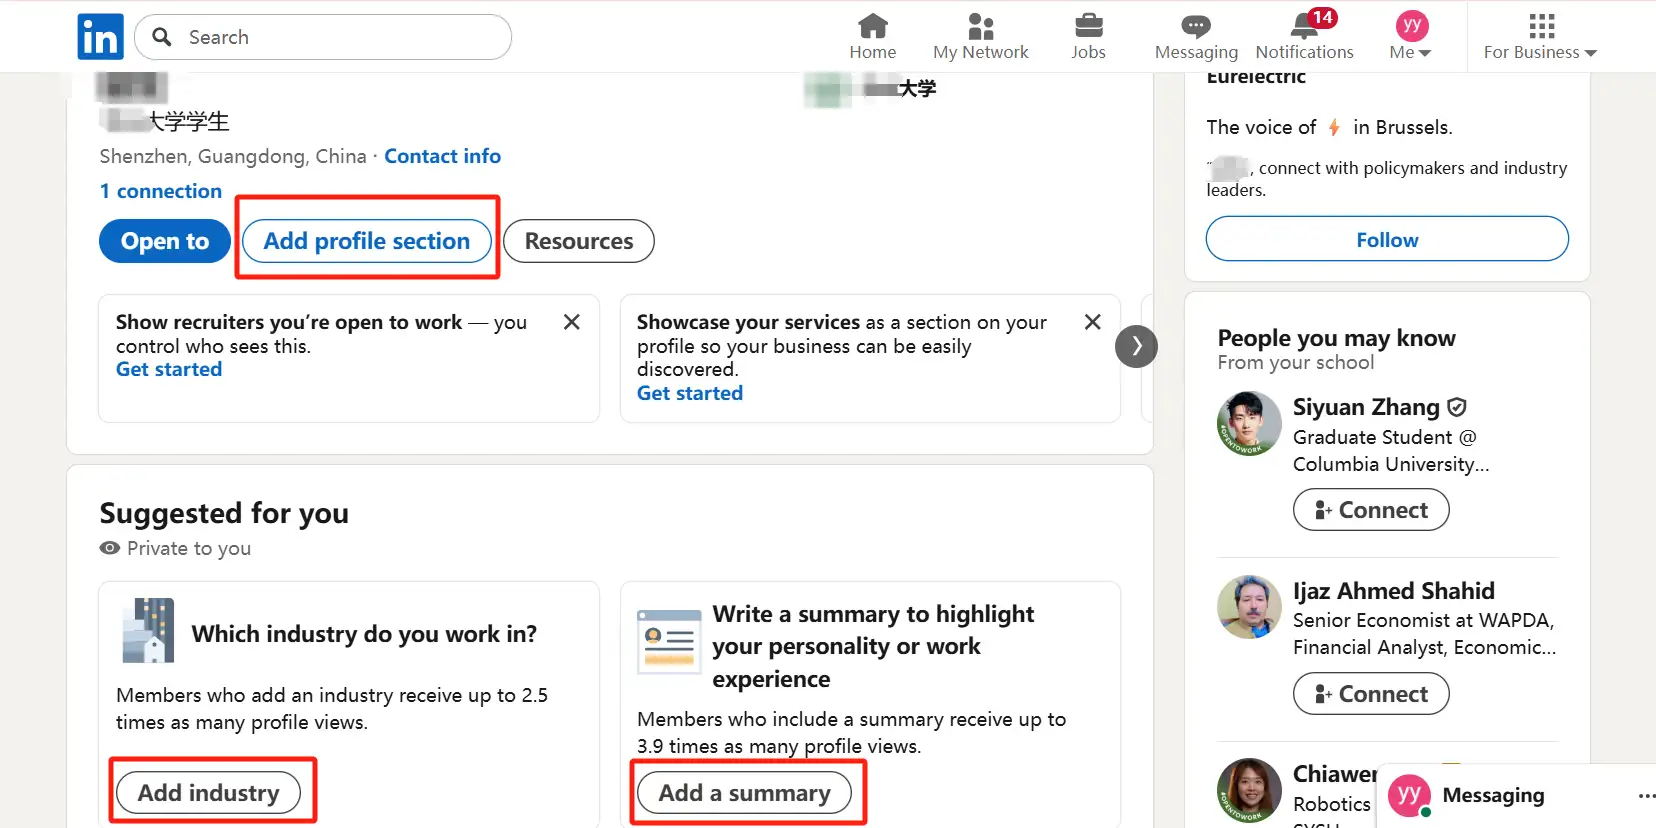Click the search magnifier icon
Viewport: 1656px width, 828px height.
[161, 37]
